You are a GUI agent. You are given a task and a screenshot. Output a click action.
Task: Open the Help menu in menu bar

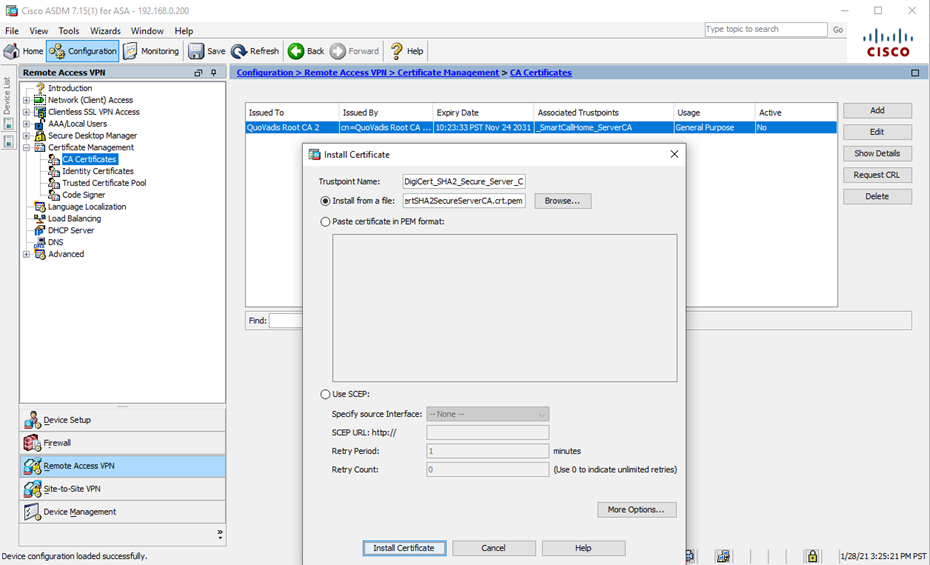click(184, 31)
